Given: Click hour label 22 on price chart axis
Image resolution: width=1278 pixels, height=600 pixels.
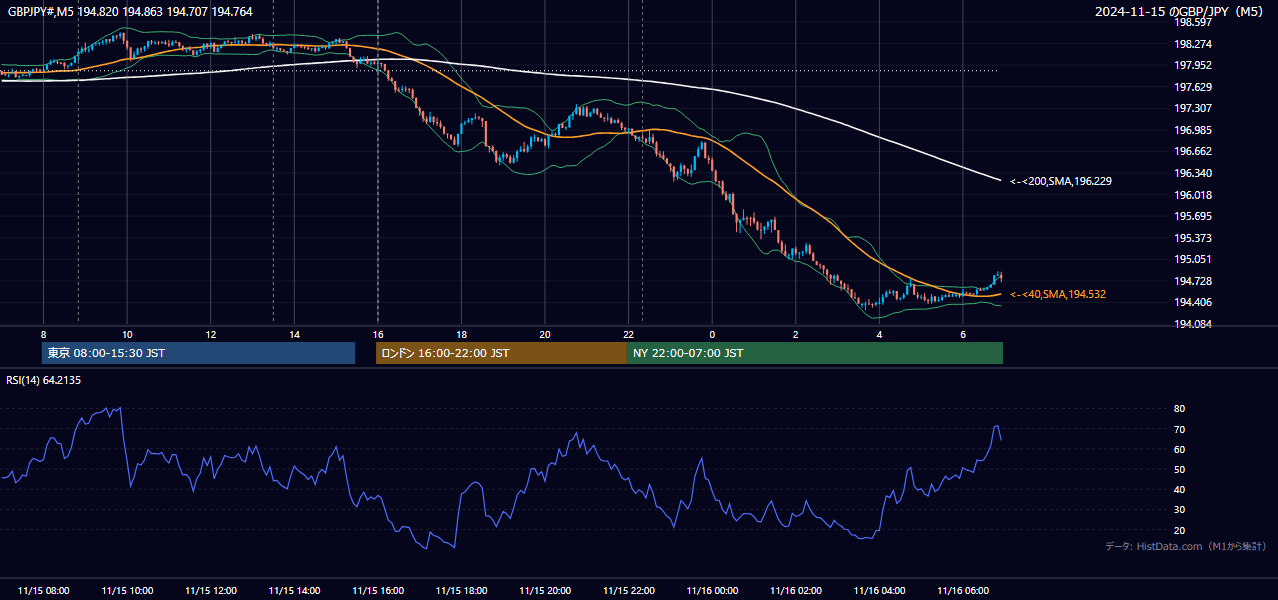Looking at the screenshot, I should 628,334.
